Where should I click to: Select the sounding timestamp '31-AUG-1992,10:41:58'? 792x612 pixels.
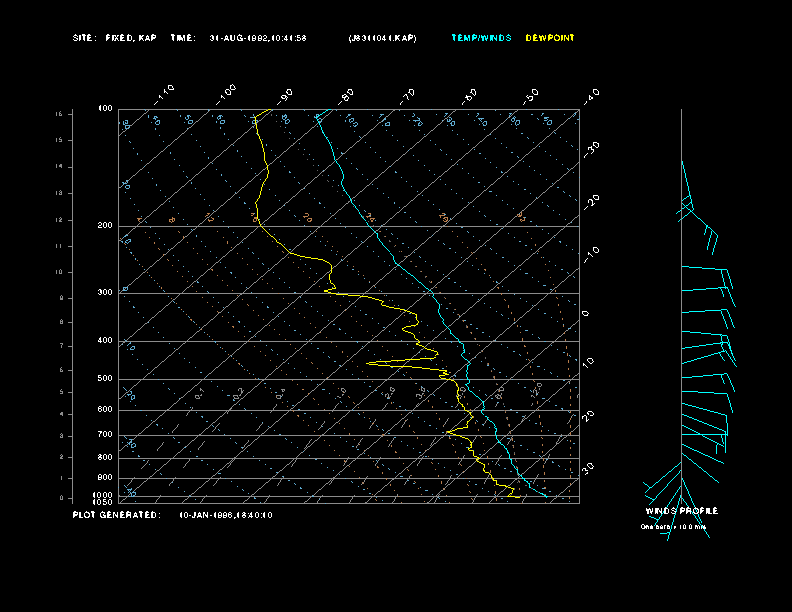pyautogui.click(x=258, y=38)
